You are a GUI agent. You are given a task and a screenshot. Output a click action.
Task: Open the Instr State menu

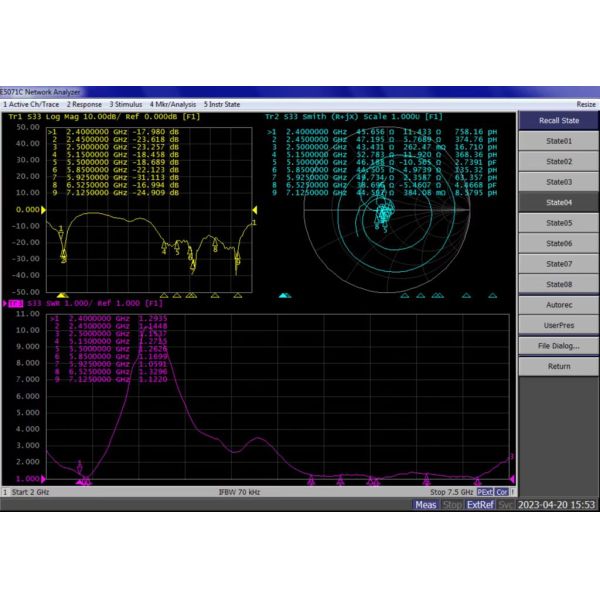[222, 104]
